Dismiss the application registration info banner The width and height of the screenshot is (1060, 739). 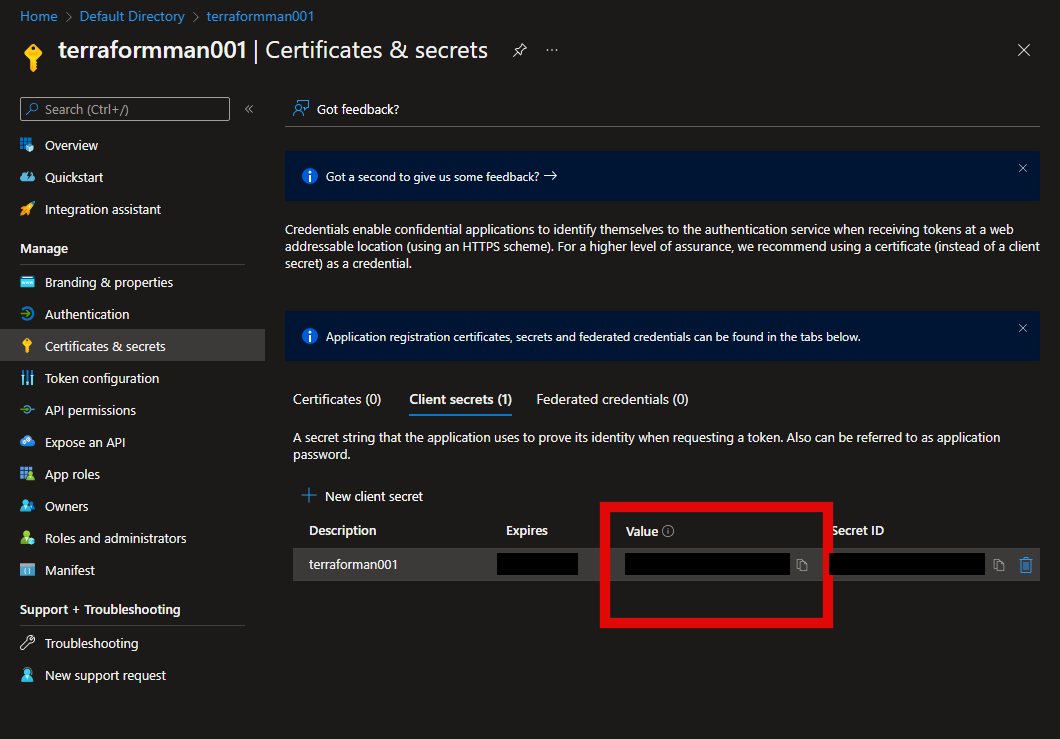click(1023, 329)
